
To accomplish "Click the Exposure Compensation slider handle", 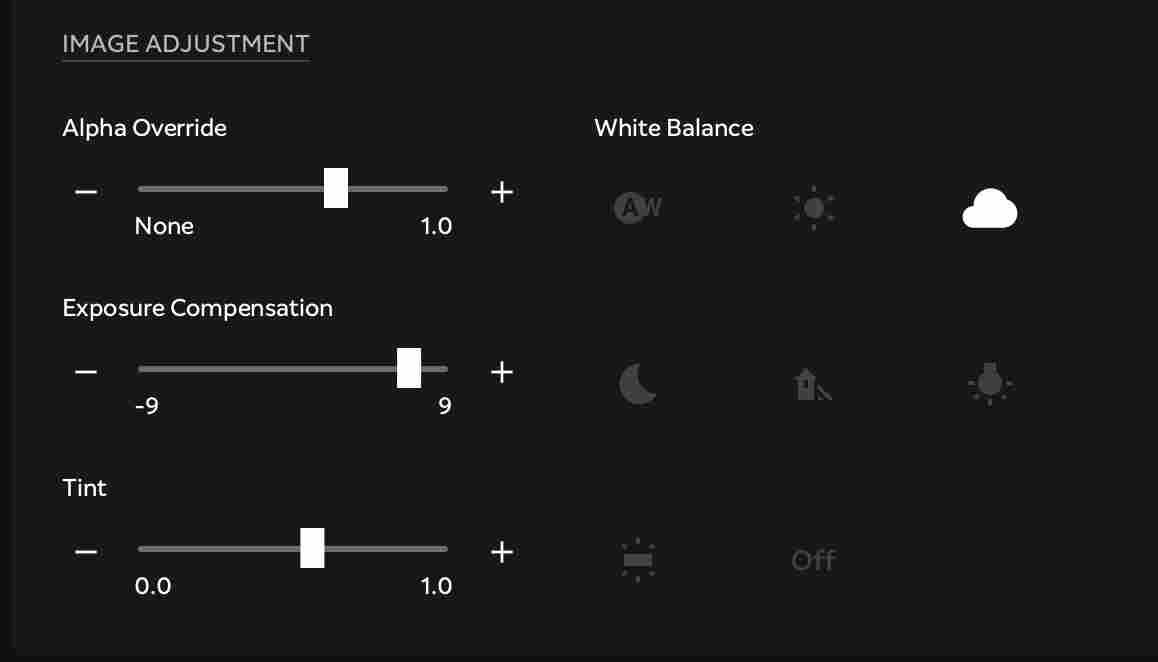I will pyautogui.click(x=410, y=368).
